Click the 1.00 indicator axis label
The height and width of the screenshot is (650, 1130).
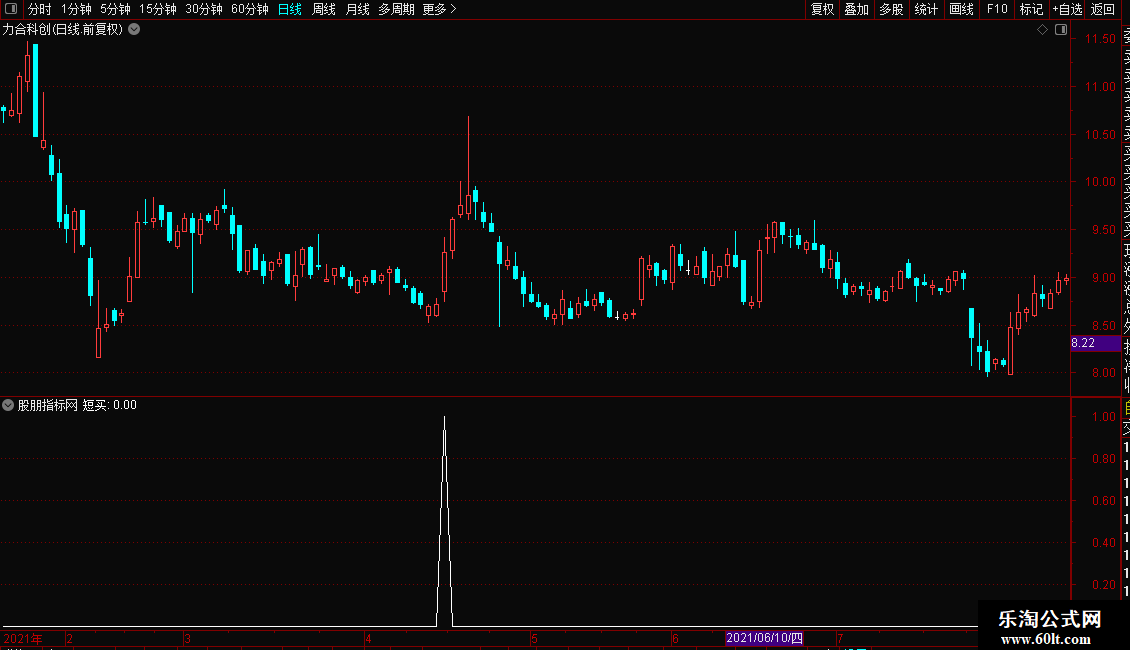tap(1103, 417)
